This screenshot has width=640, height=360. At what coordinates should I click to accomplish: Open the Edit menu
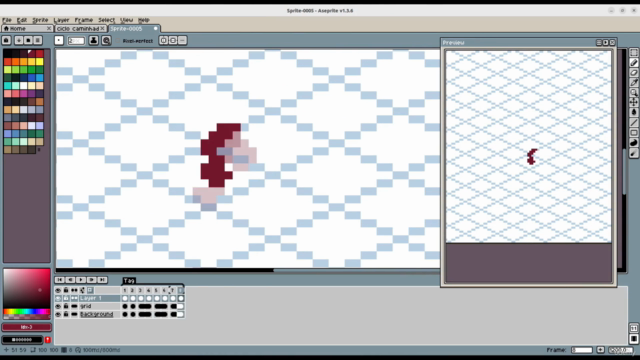(x=22, y=20)
